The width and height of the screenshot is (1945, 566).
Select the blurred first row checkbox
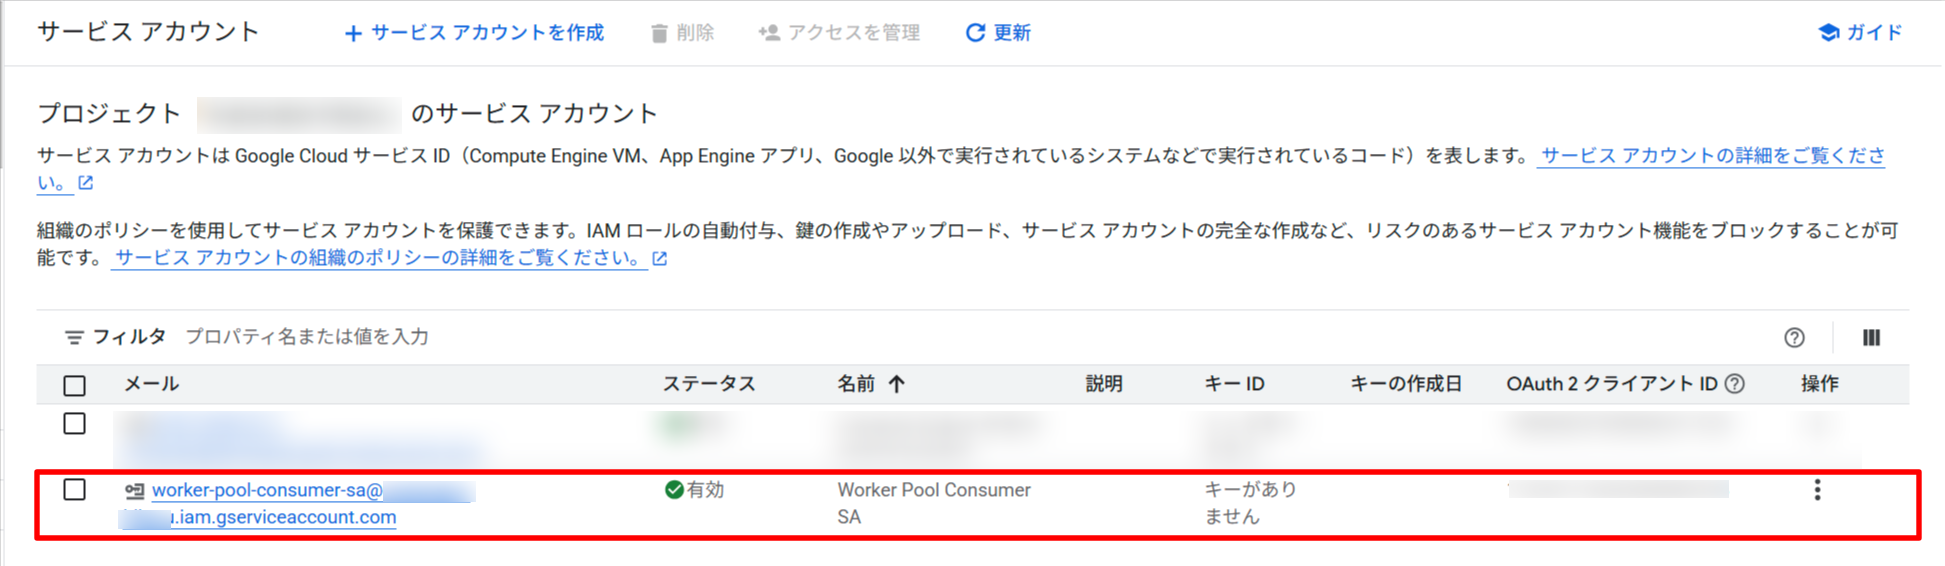click(x=75, y=424)
